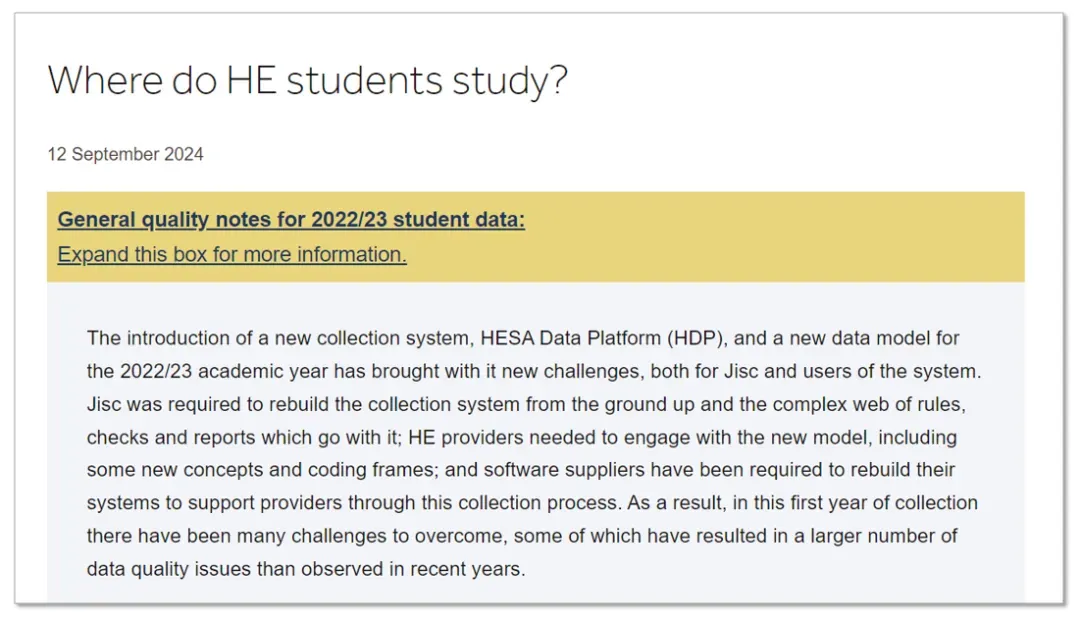
Task: Open the General quality notes for 2022/23 link
Action: coord(291,220)
